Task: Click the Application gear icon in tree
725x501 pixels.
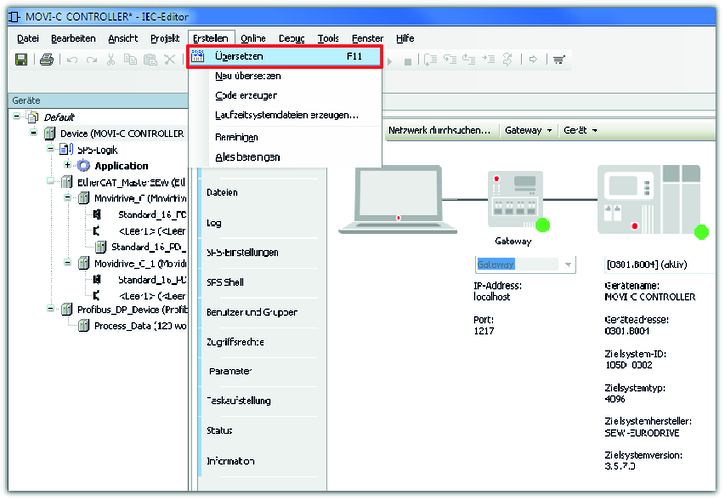Action: (x=84, y=166)
